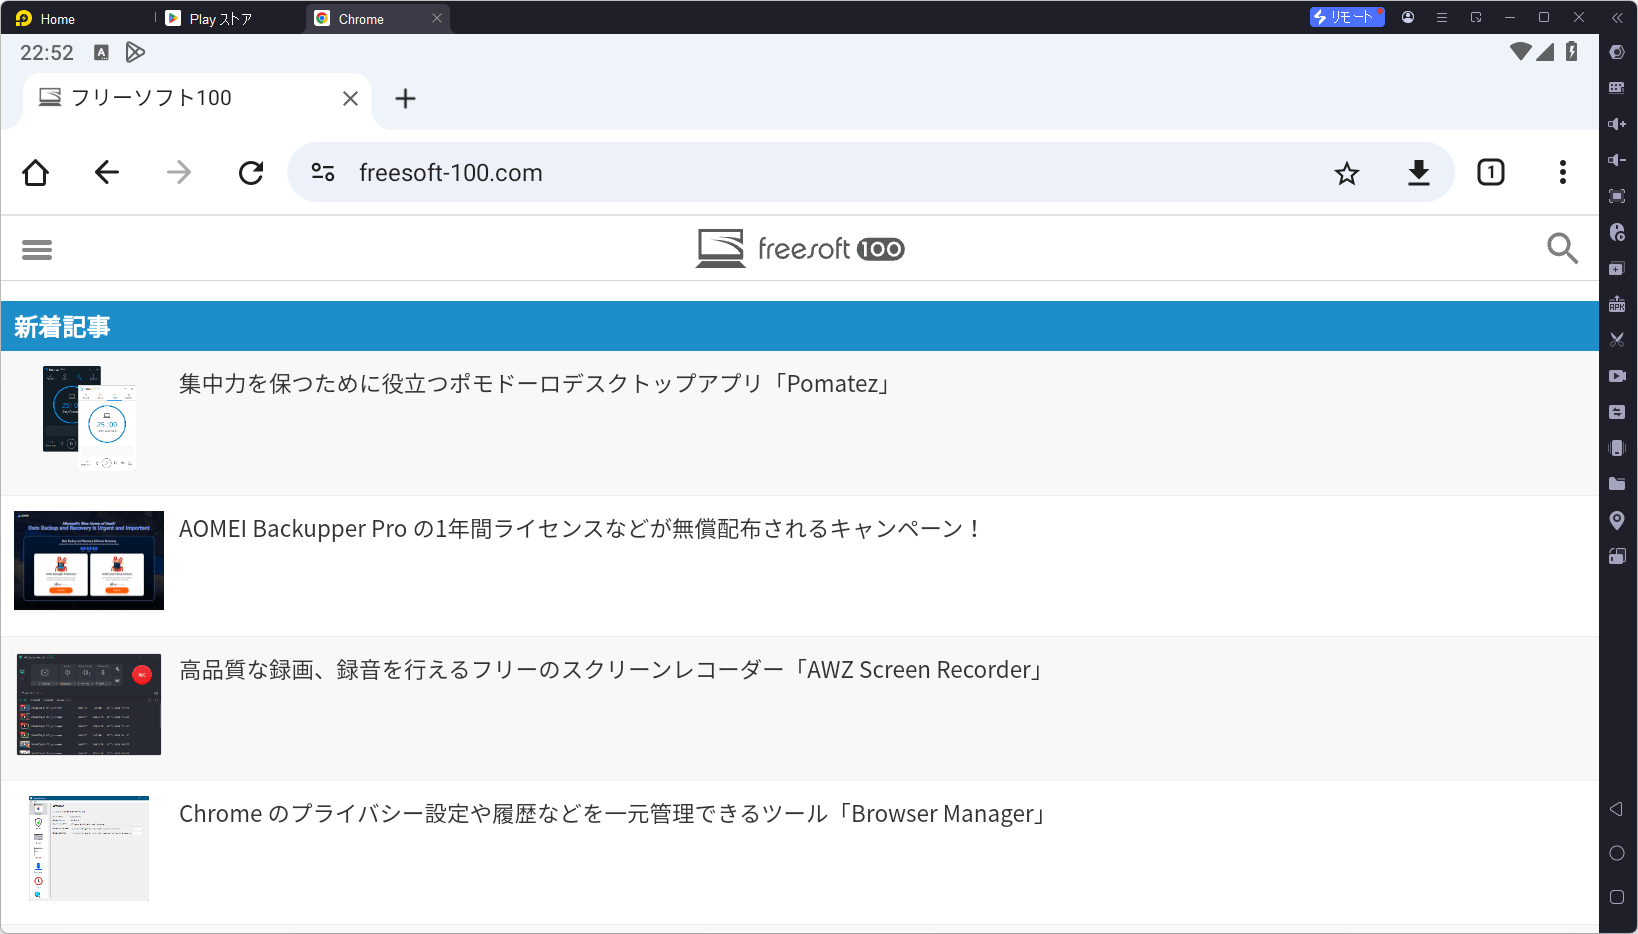1638x934 pixels.
Task: Bookmark this page with the star icon
Action: 1347,172
